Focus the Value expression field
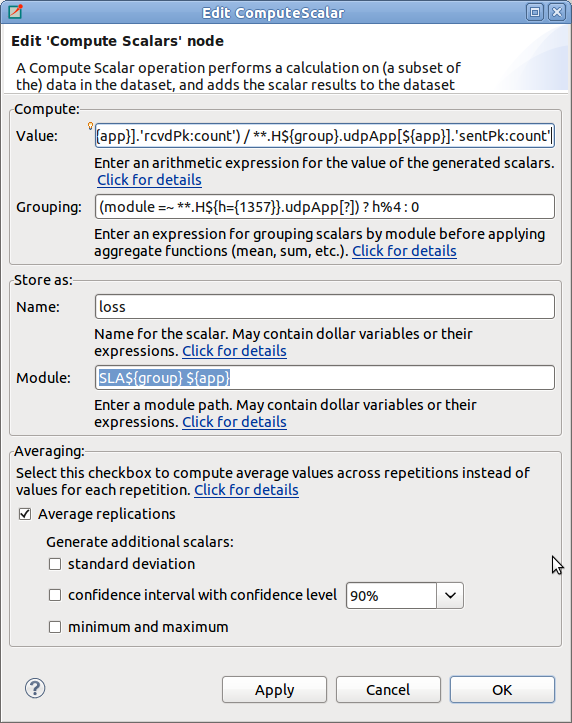Image resolution: width=572 pixels, height=723 pixels. pos(324,136)
